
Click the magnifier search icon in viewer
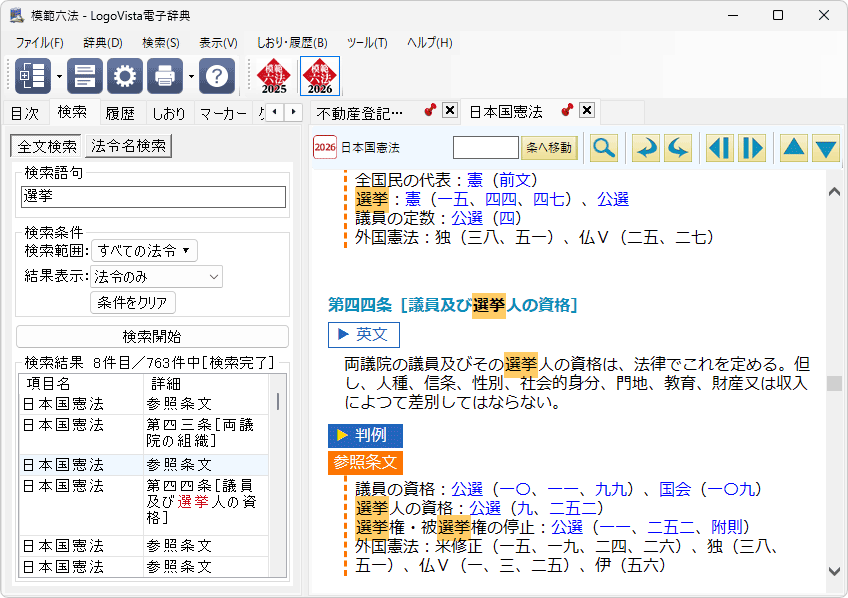click(604, 148)
